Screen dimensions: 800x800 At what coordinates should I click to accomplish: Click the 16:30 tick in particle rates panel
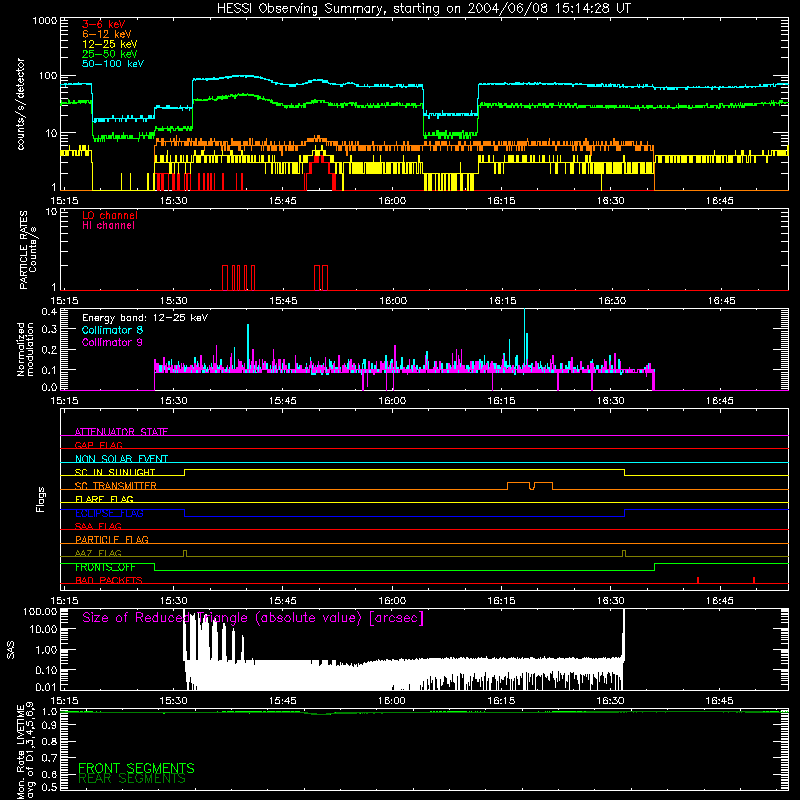[611, 301]
